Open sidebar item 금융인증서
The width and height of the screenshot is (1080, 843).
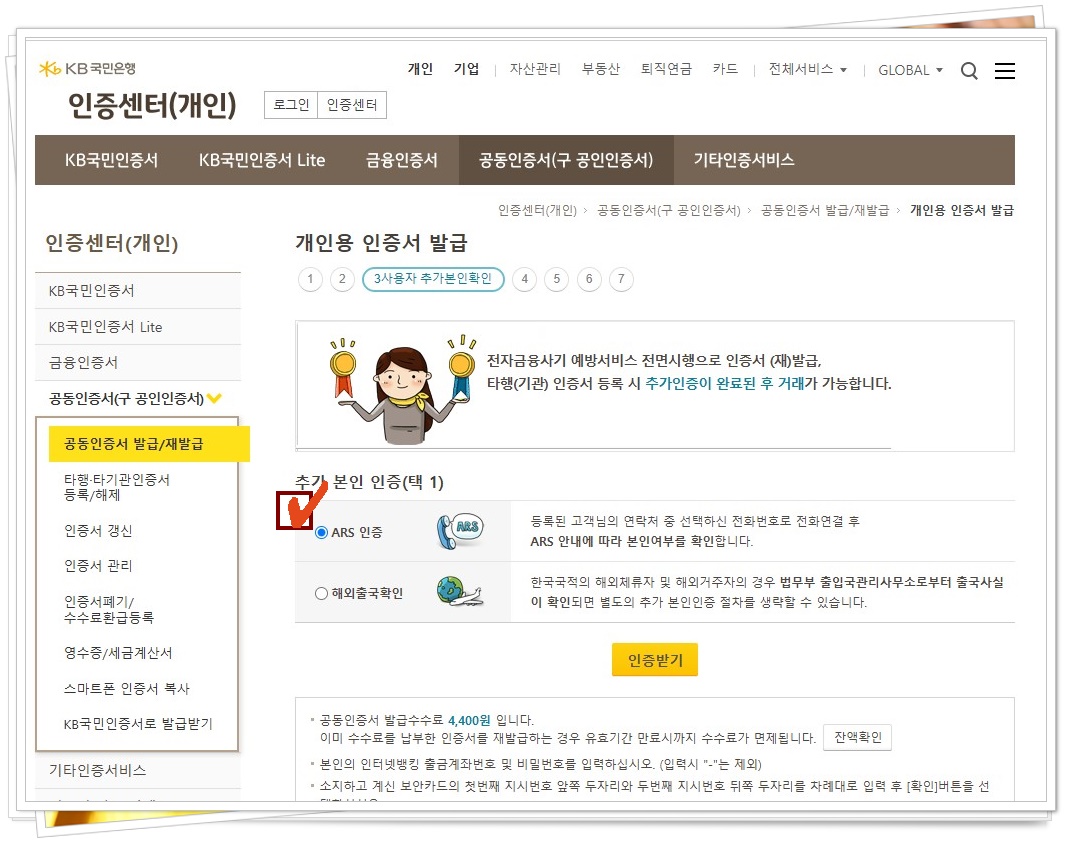(x=138, y=362)
